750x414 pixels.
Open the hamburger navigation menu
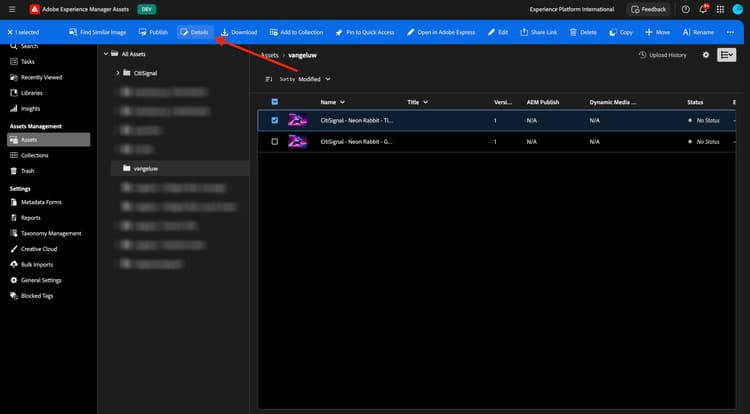(12, 9)
